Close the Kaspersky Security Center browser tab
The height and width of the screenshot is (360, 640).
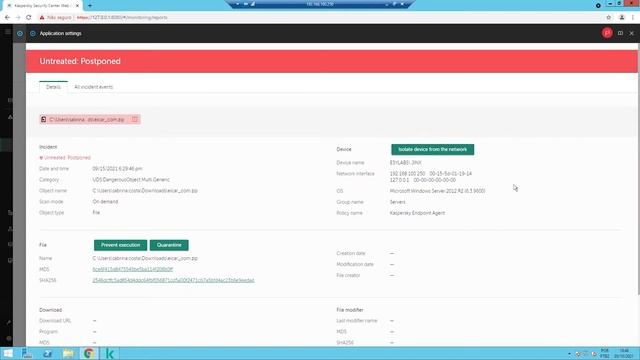tap(77, 6)
